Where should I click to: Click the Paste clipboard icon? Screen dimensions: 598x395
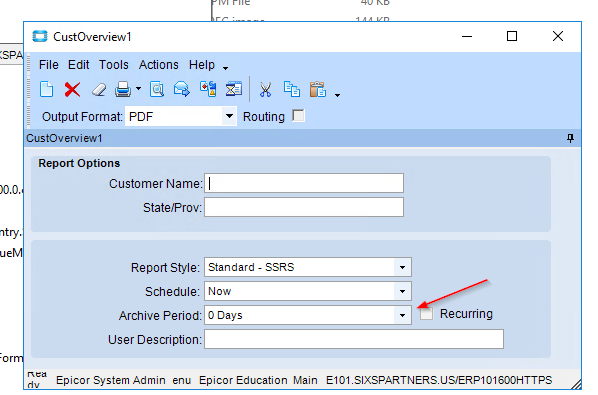point(318,90)
